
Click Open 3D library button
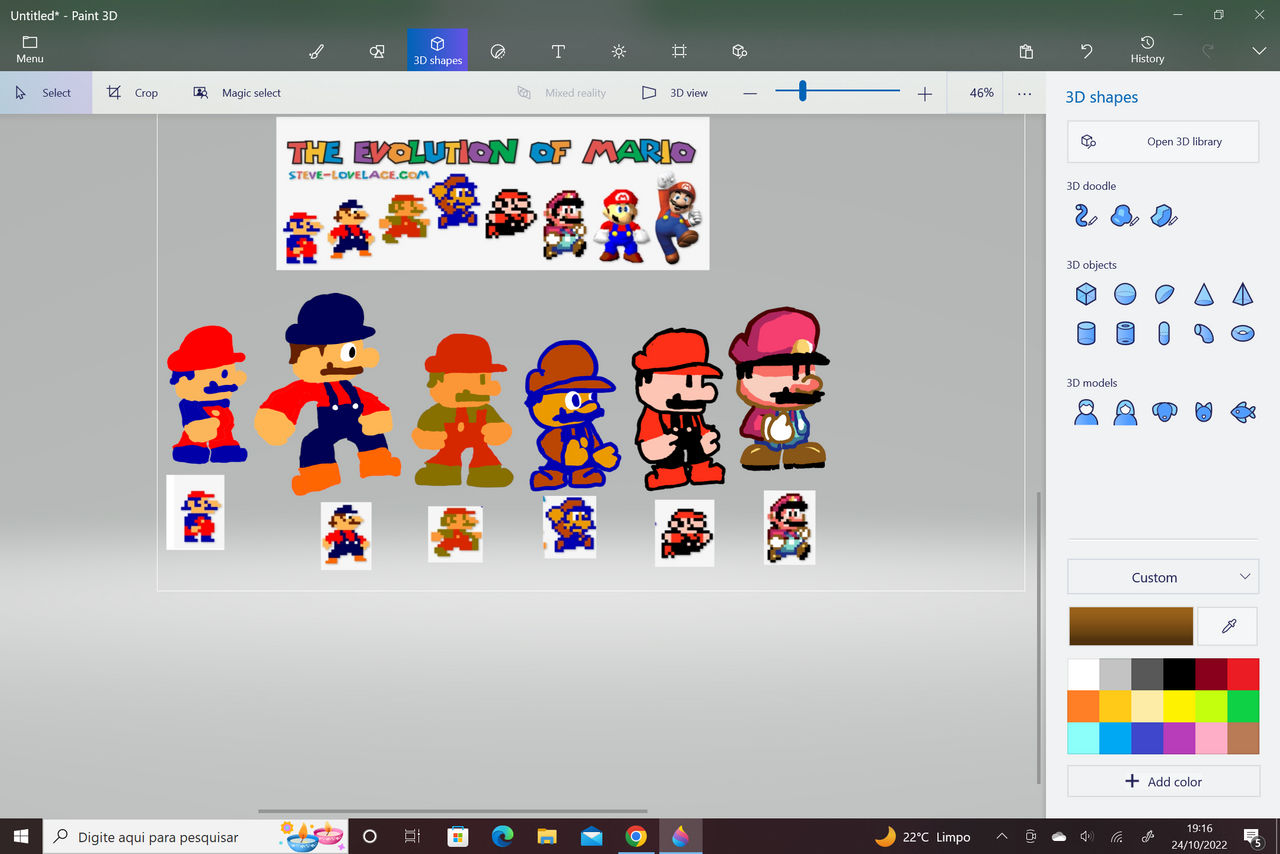pyautogui.click(x=1163, y=142)
